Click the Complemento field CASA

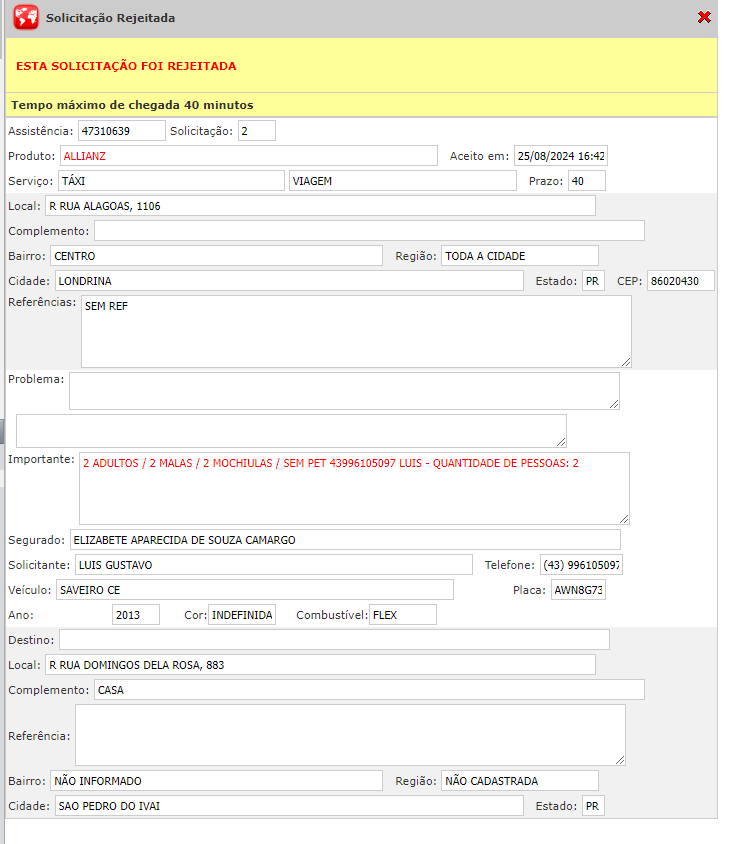(x=369, y=690)
